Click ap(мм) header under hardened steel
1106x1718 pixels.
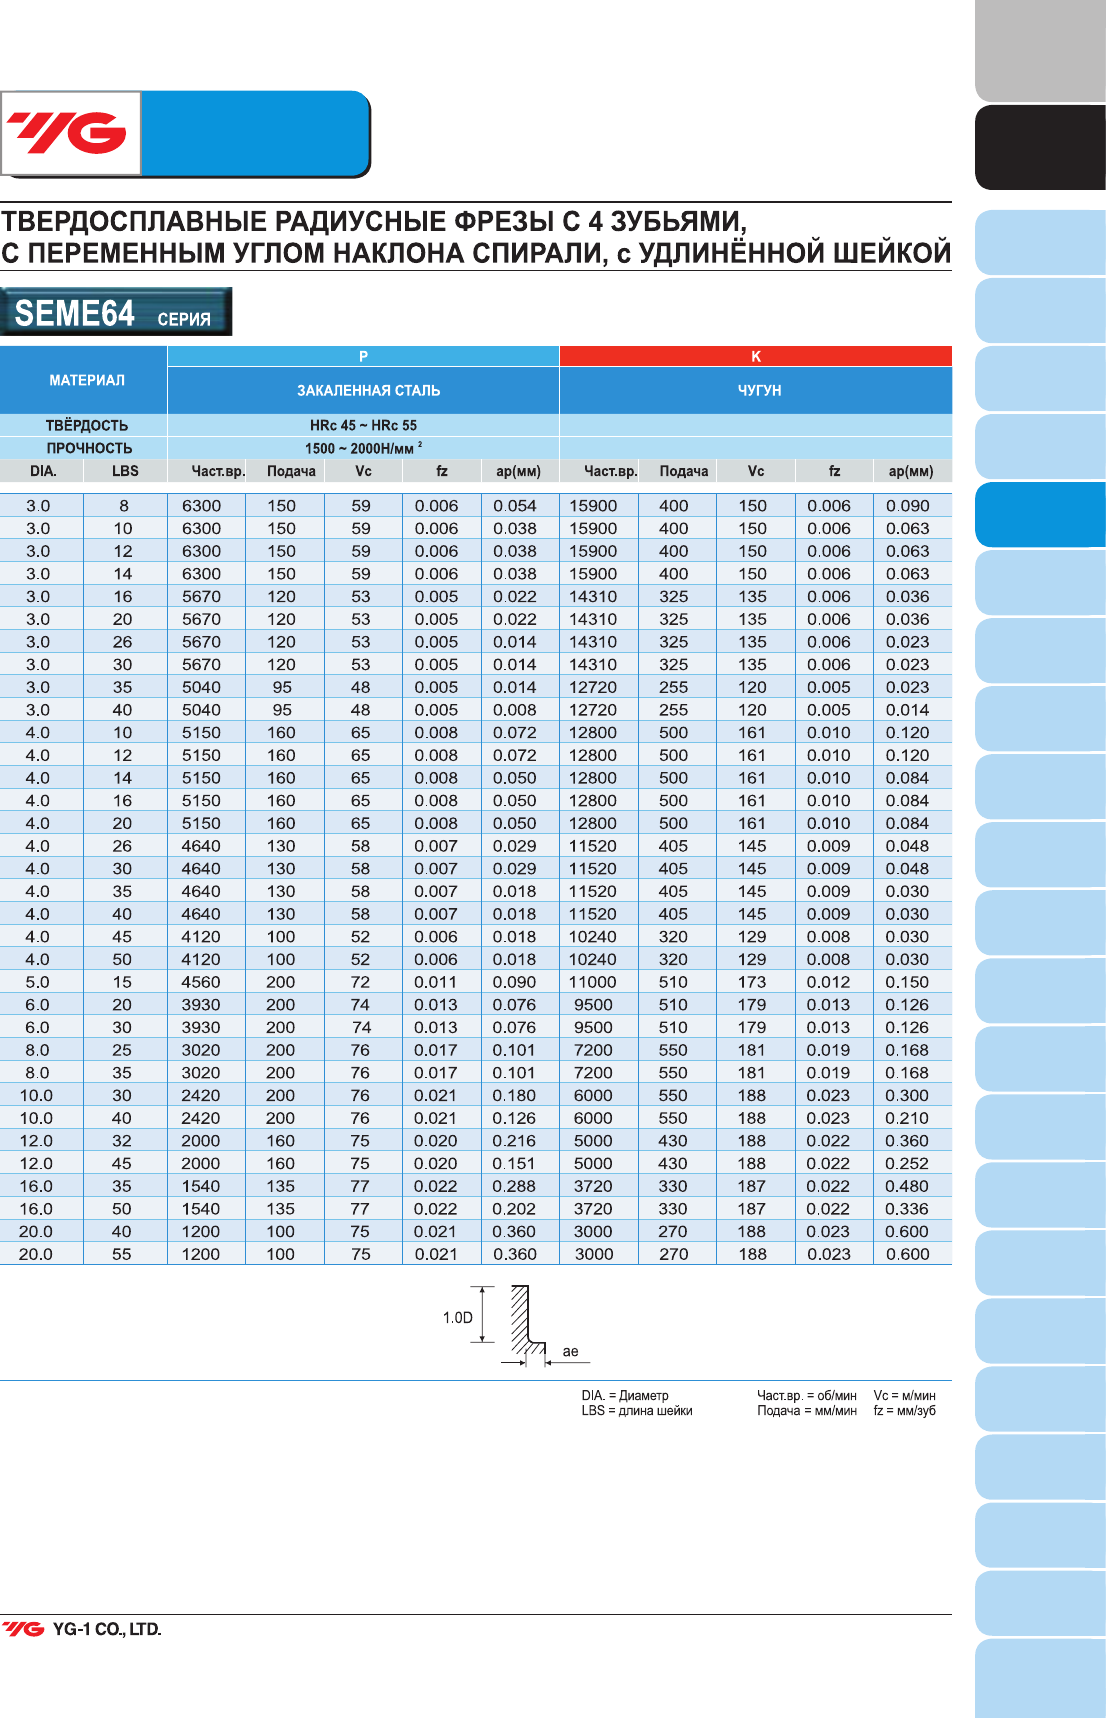(518, 471)
